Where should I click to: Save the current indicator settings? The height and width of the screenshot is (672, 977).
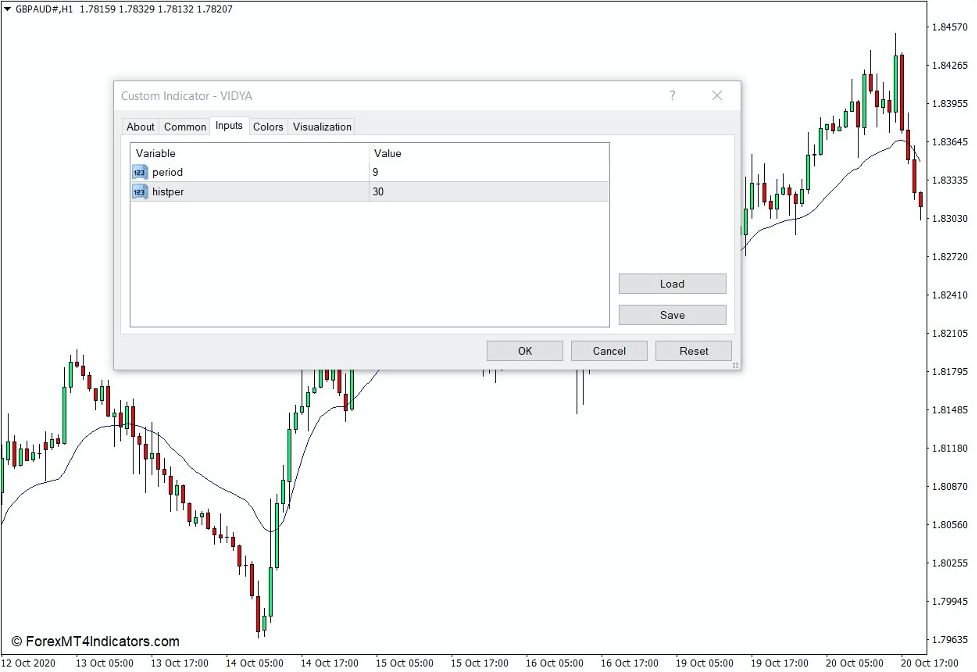click(672, 314)
